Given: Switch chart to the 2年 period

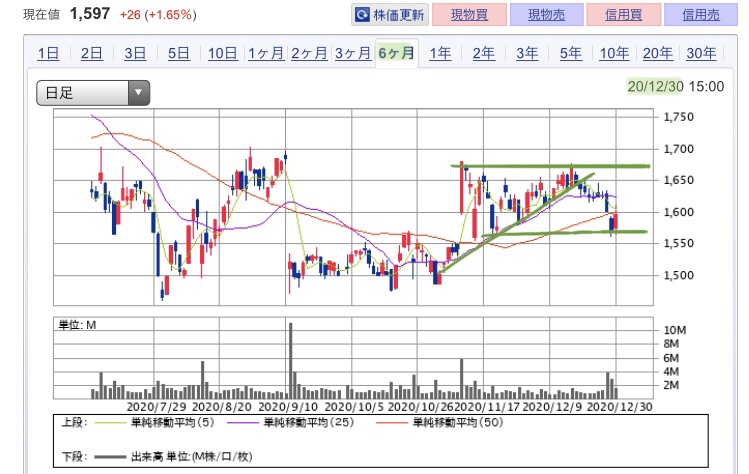Looking at the screenshot, I should click(x=483, y=53).
